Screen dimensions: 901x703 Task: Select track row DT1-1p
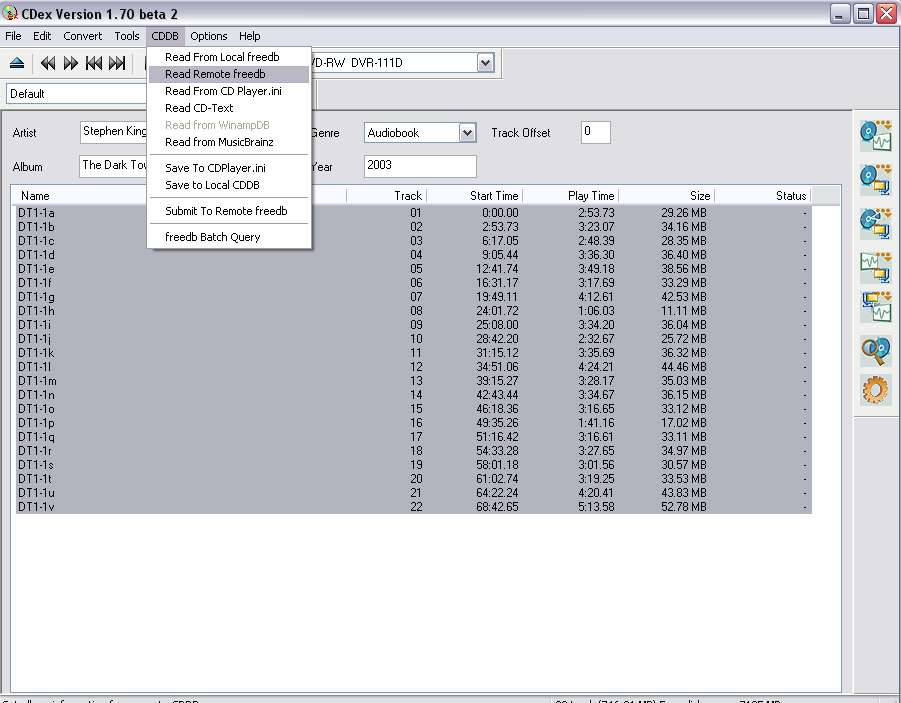[x=413, y=422]
